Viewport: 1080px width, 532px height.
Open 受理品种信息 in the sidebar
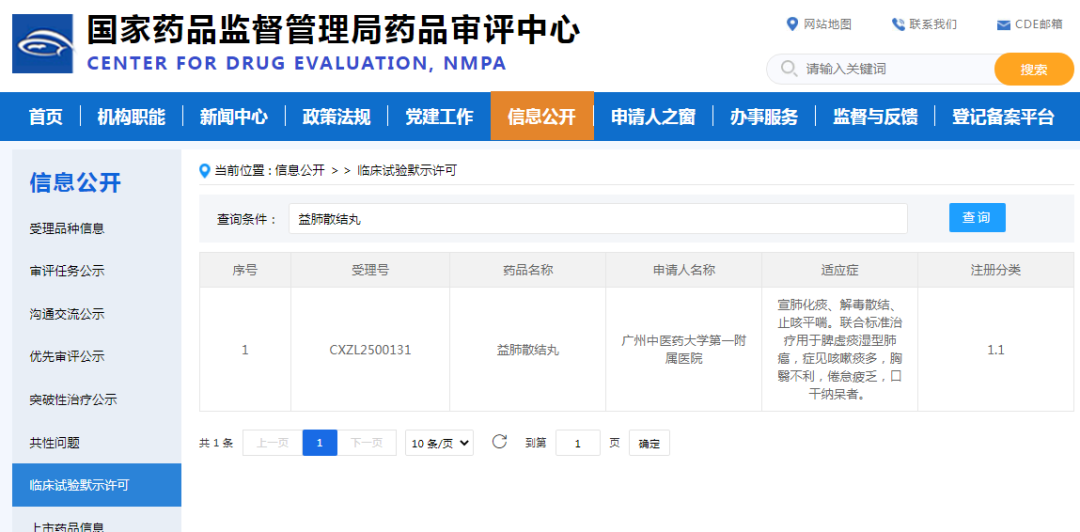coord(67,228)
